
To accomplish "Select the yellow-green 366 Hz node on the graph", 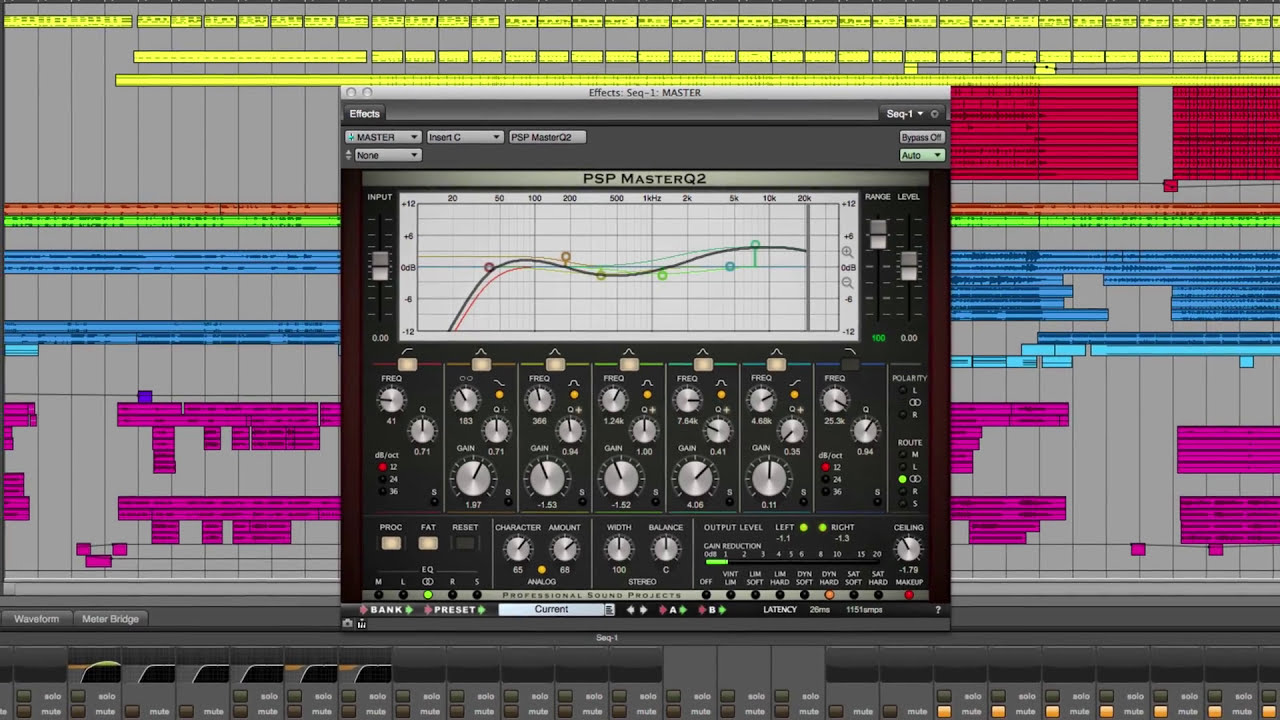I will pyautogui.click(x=601, y=275).
